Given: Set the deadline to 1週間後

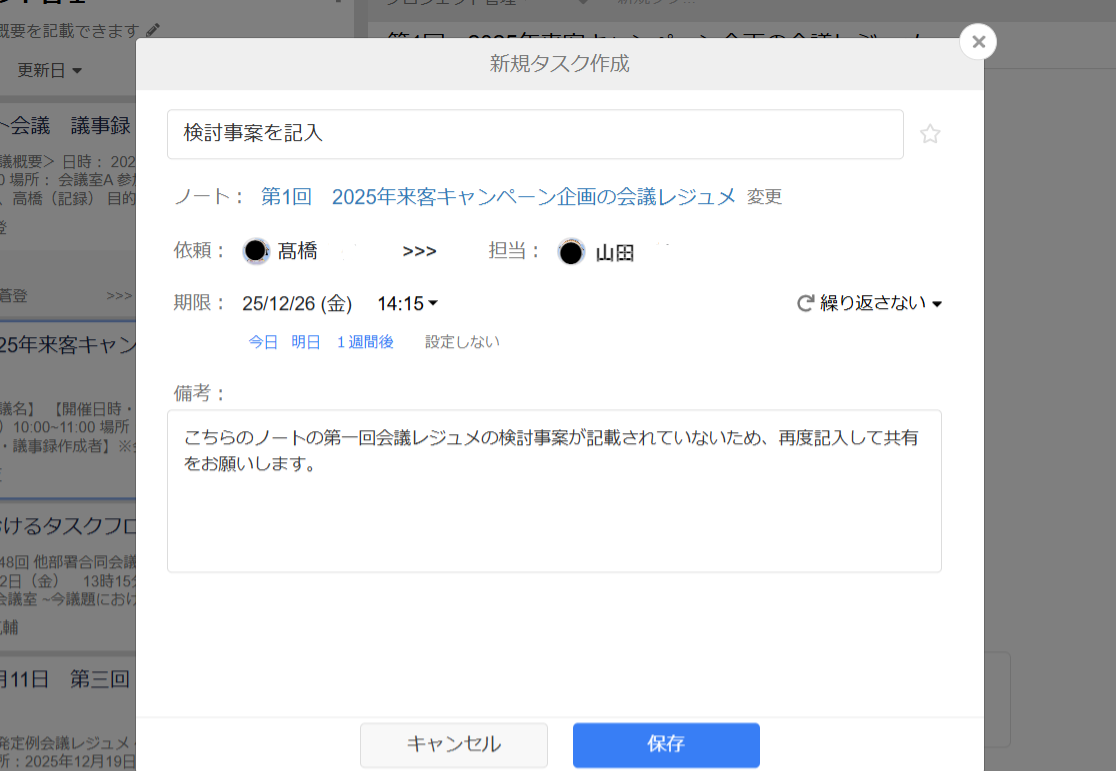Looking at the screenshot, I should [x=365, y=341].
